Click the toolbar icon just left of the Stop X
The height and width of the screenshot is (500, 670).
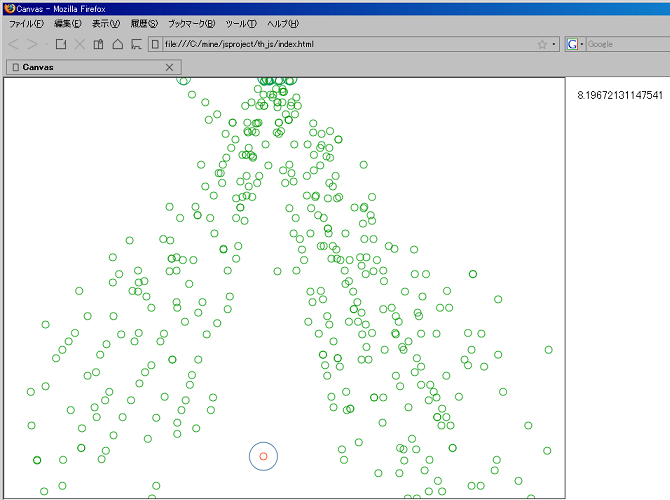pyautogui.click(x=61, y=44)
